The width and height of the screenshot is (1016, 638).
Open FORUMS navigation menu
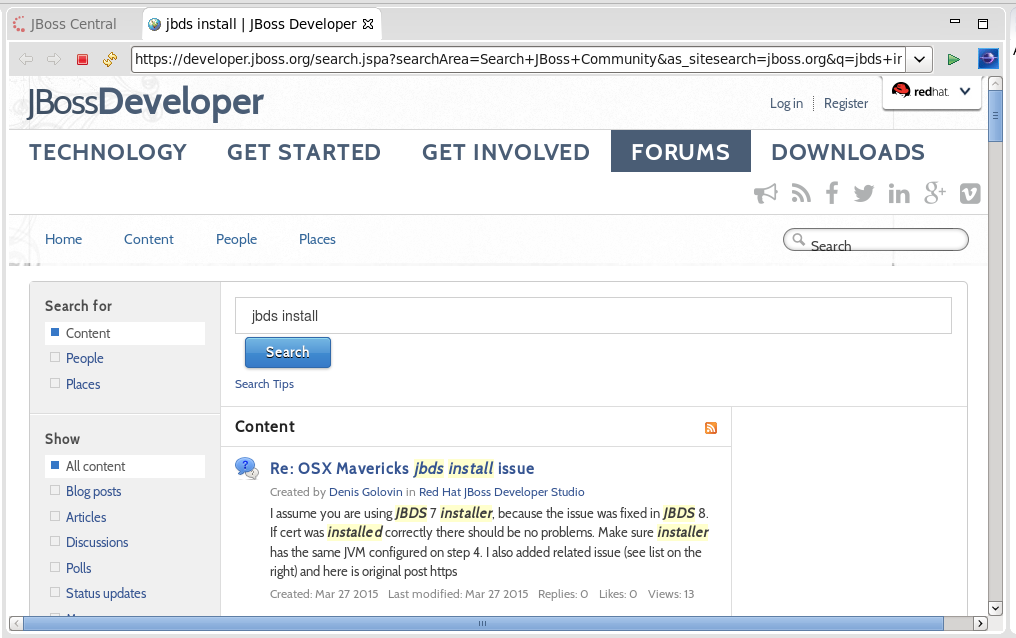pyautogui.click(x=680, y=152)
